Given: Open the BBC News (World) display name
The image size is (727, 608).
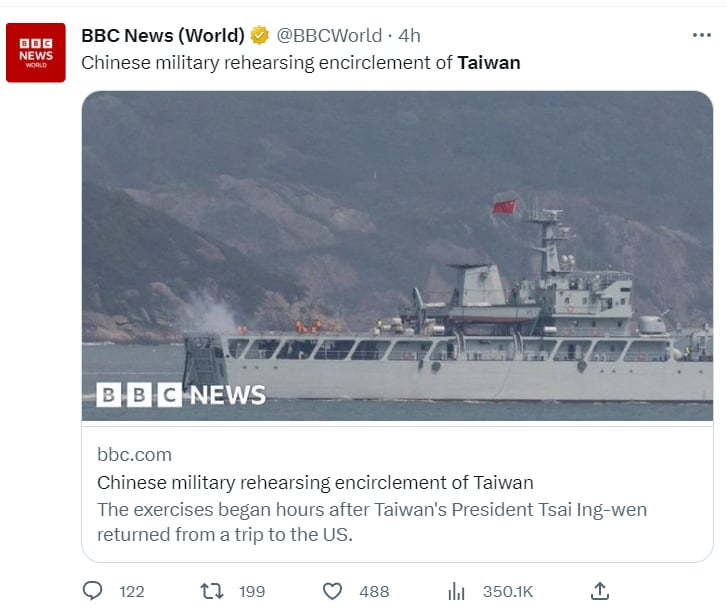Looking at the screenshot, I should point(163,35).
